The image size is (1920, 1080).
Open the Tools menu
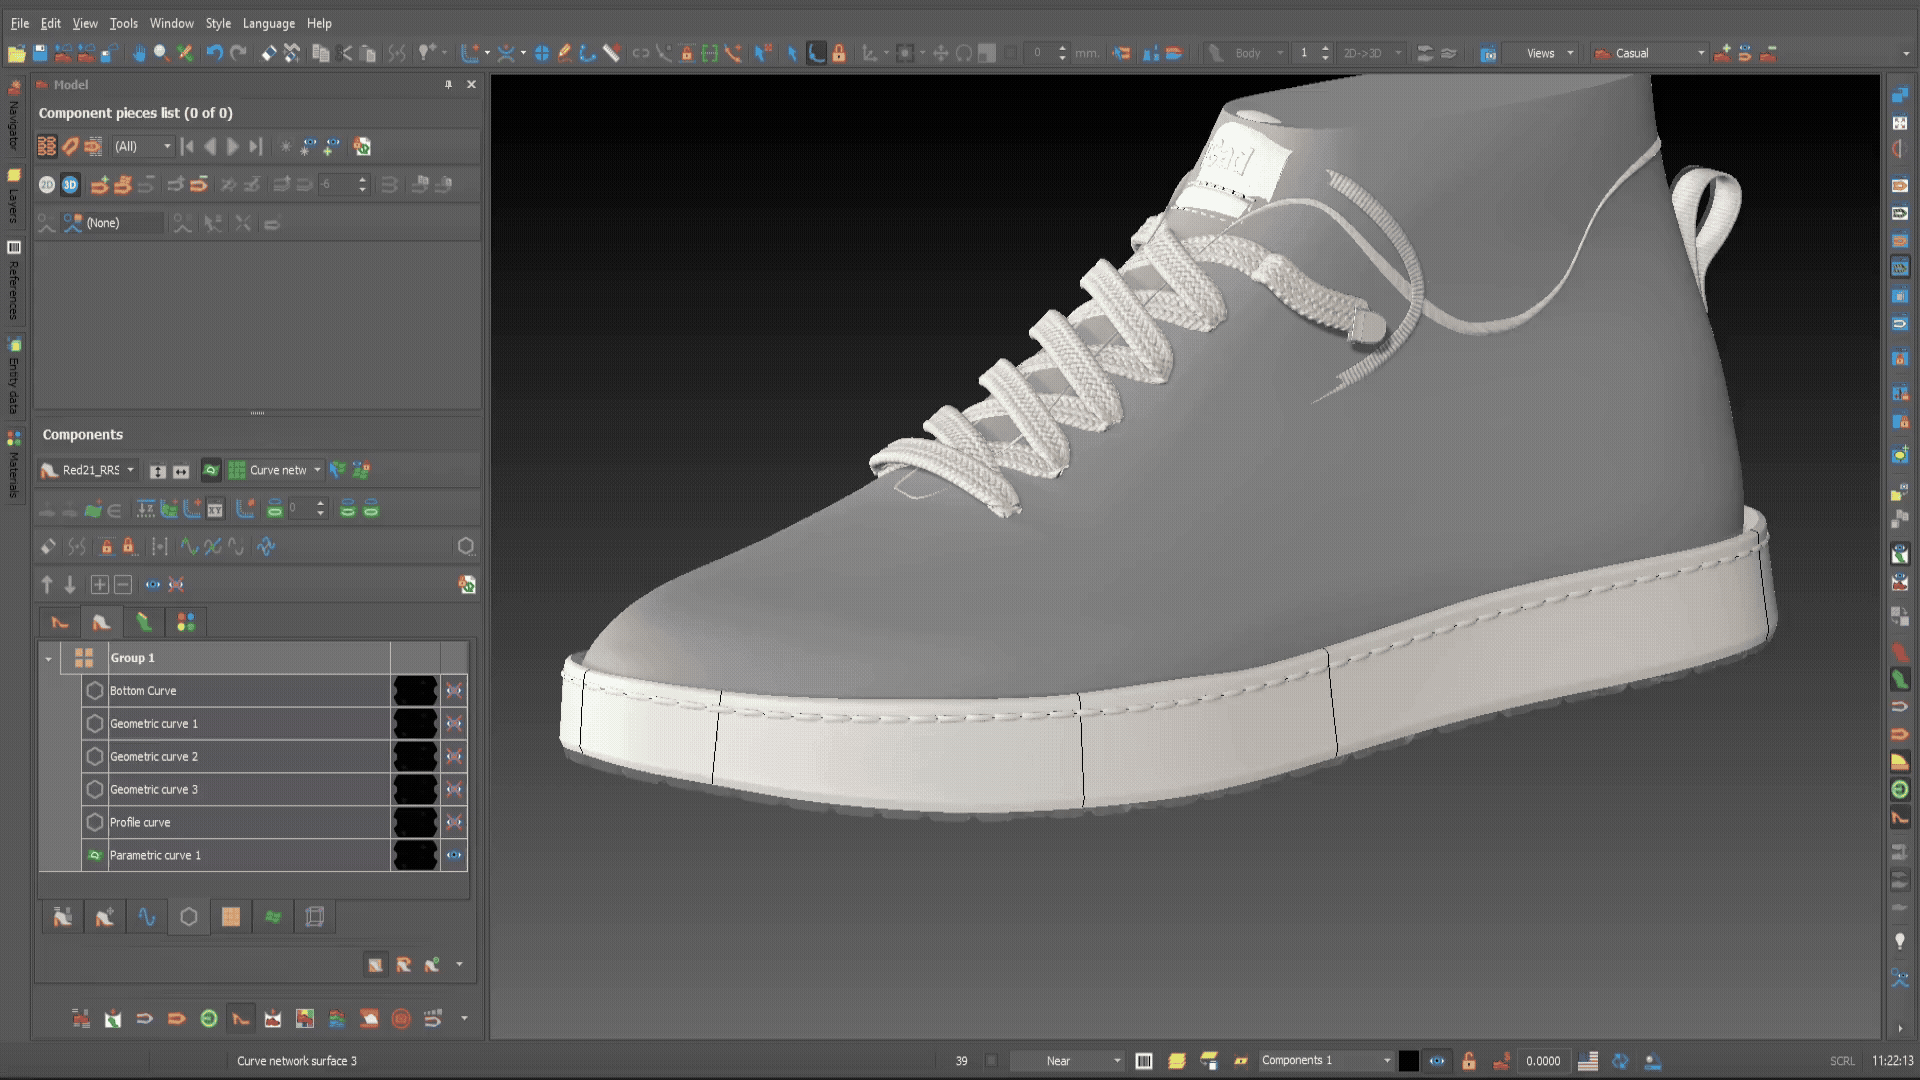[x=123, y=23]
